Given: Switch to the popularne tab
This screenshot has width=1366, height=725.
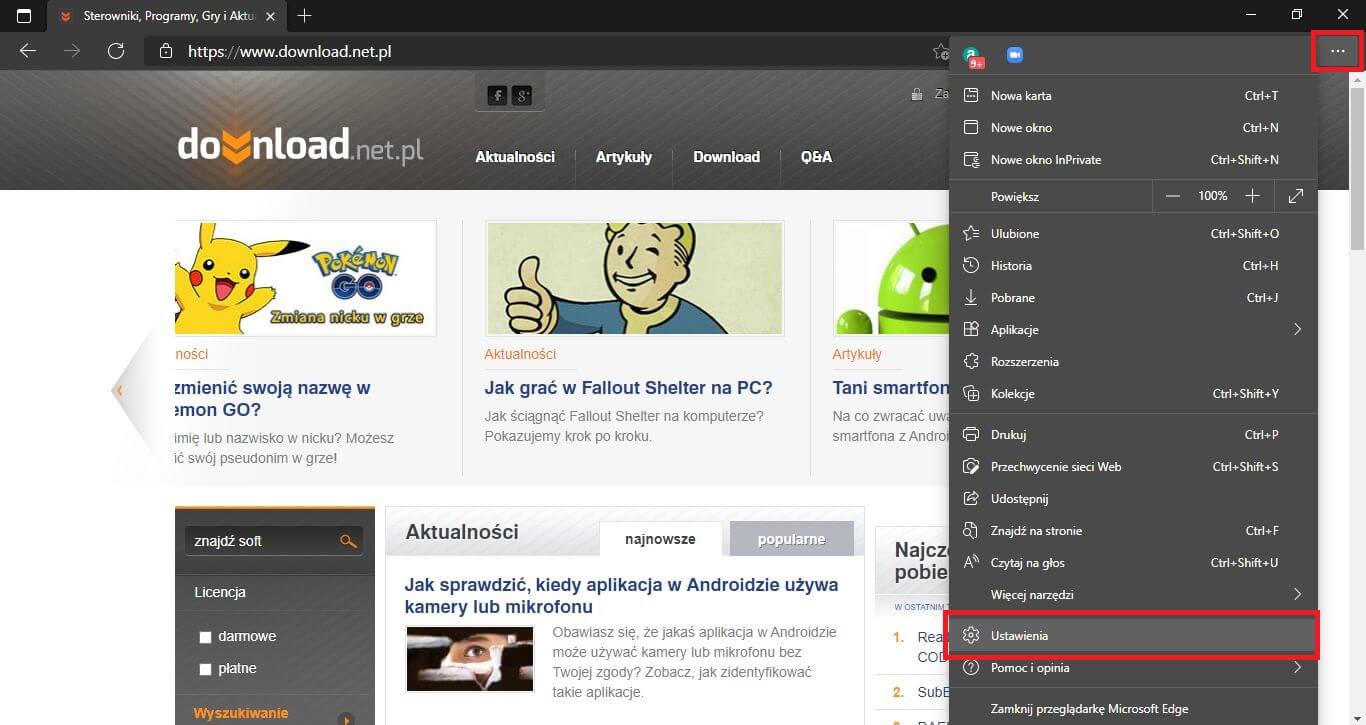Looking at the screenshot, I should click(791, 539).
